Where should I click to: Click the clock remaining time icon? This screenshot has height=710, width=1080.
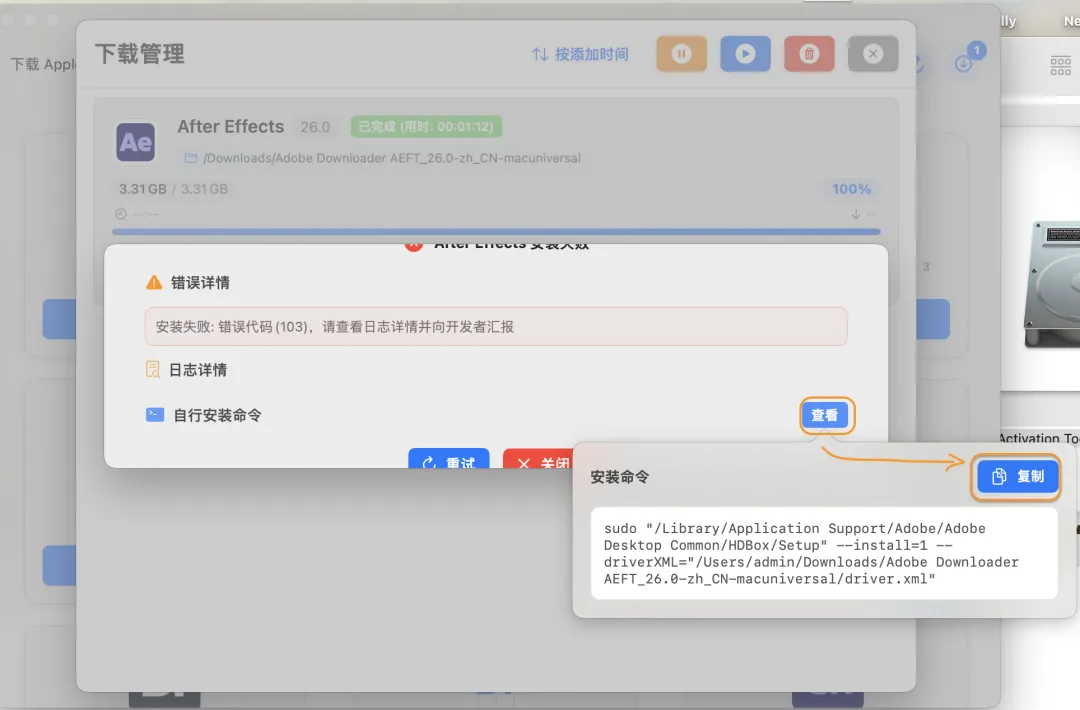pyautogui.click(x=121, y=214)
